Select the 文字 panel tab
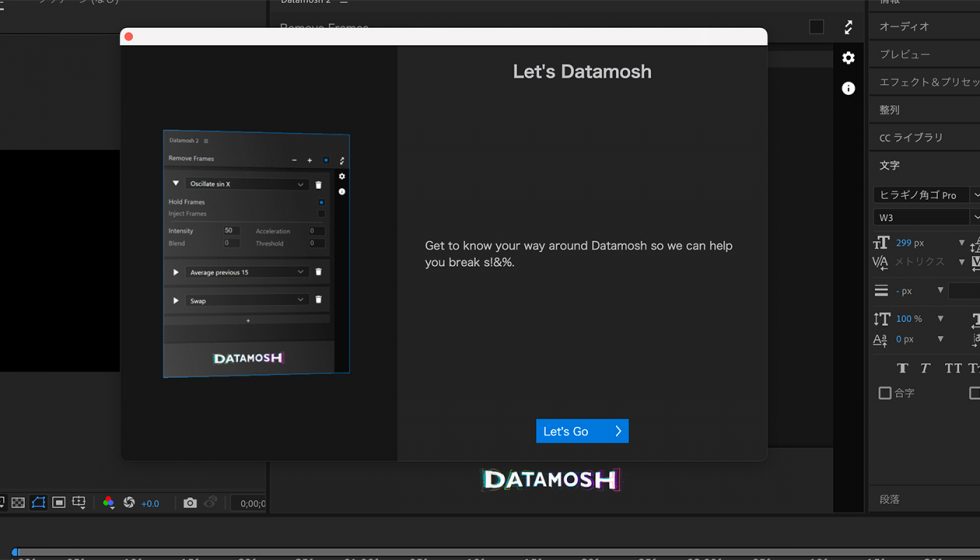Image resolution: width=980 pixels, height=560 pixels. tap(889, 166)
